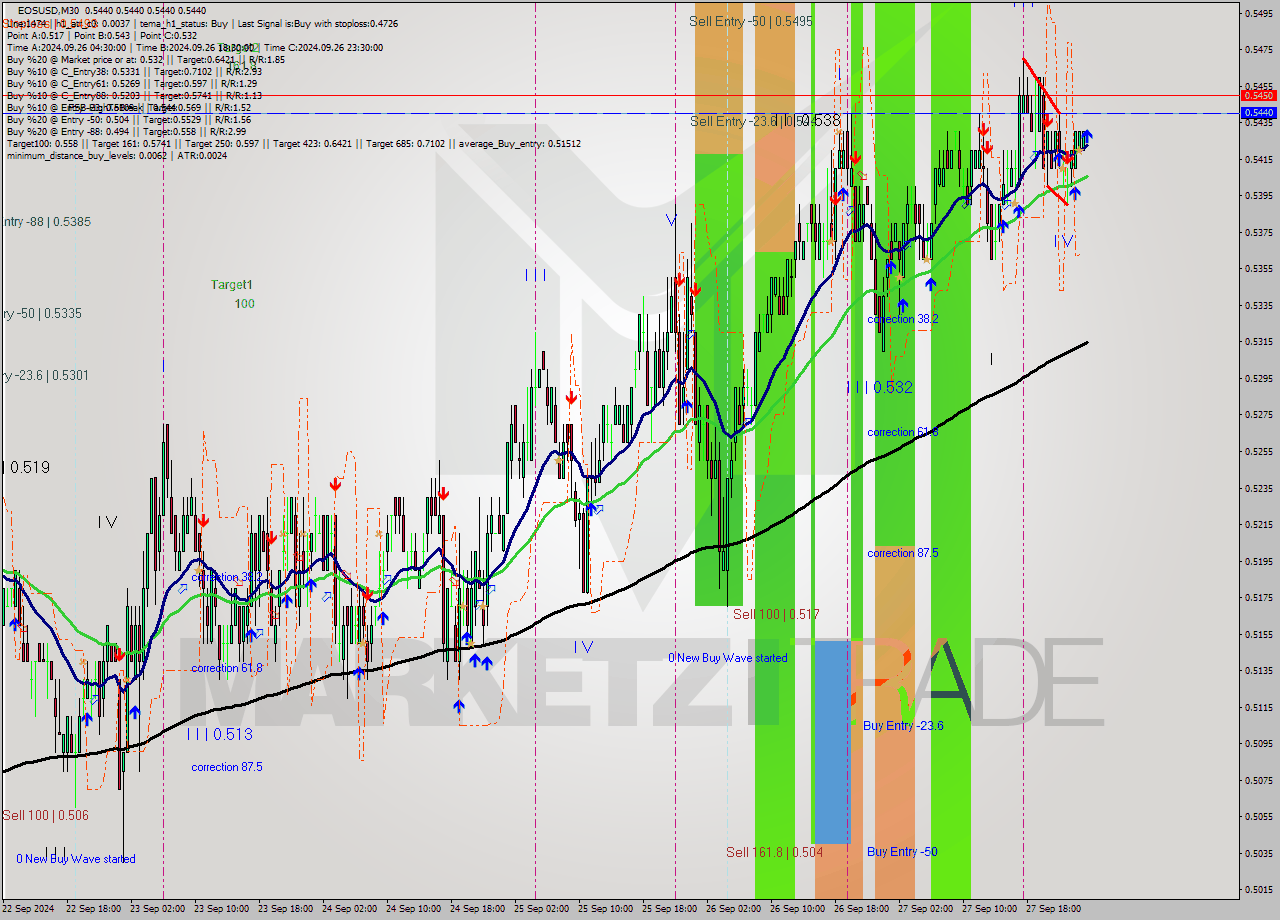Click 'correction 38.2' above I I I 0.532
Image resolution: width=1280 pixels, height=920 pixels.
tap(903, 319)
